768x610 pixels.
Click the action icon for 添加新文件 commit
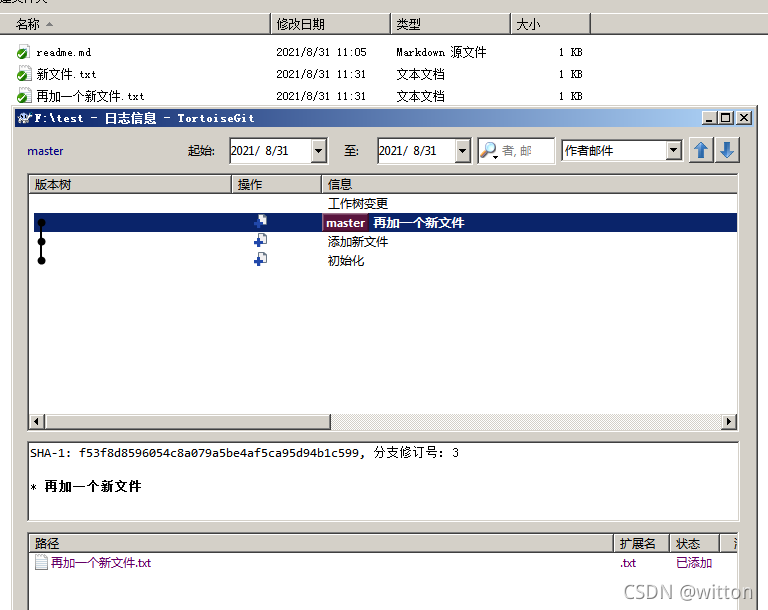click(261, 241)
